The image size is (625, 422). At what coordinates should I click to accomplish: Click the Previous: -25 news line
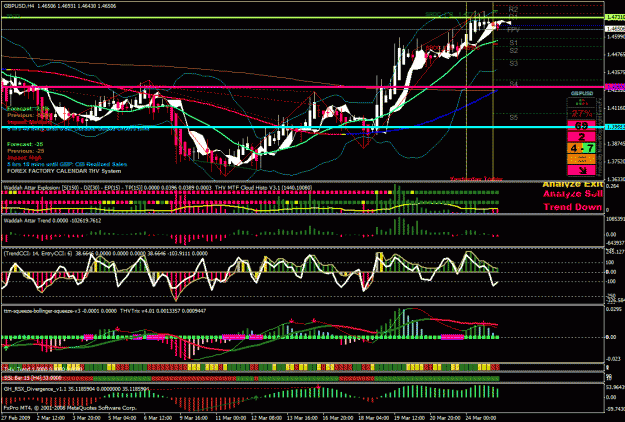click(x=26, y=151)
